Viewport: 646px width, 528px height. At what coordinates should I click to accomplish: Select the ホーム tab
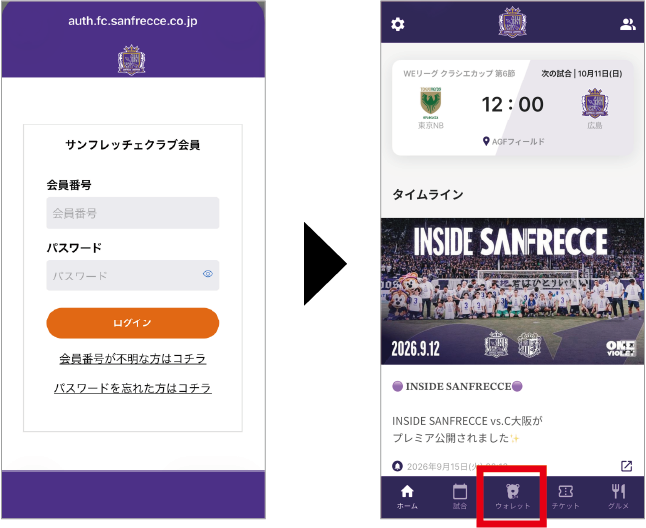(407, 497)
